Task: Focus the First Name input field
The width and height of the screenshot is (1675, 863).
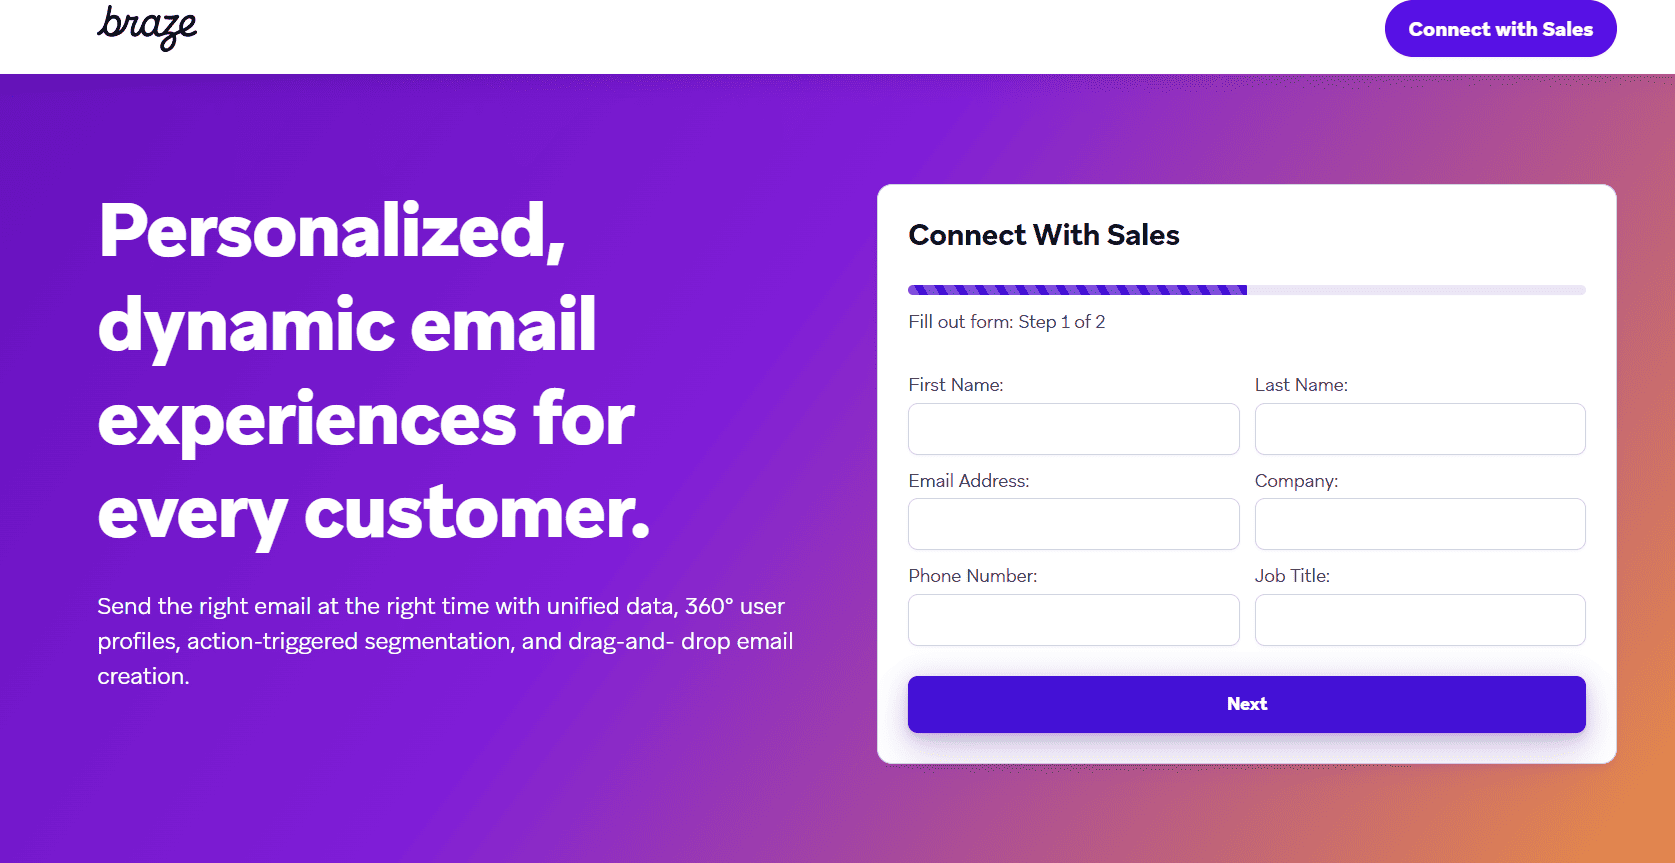Action: click(x=1073, y=429)
